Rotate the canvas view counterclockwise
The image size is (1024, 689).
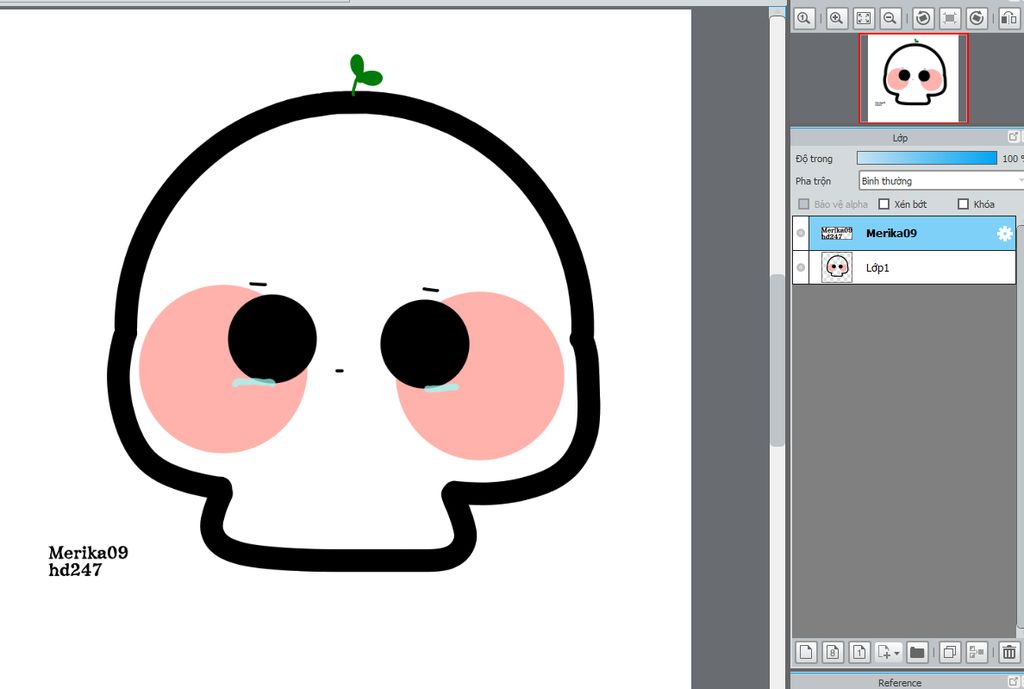[923, 18]
